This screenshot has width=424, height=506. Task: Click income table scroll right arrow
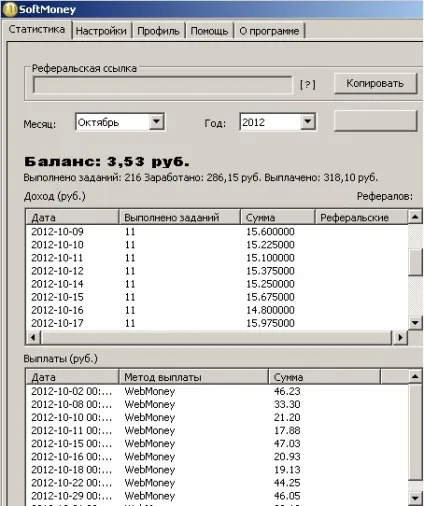point(400,337)
